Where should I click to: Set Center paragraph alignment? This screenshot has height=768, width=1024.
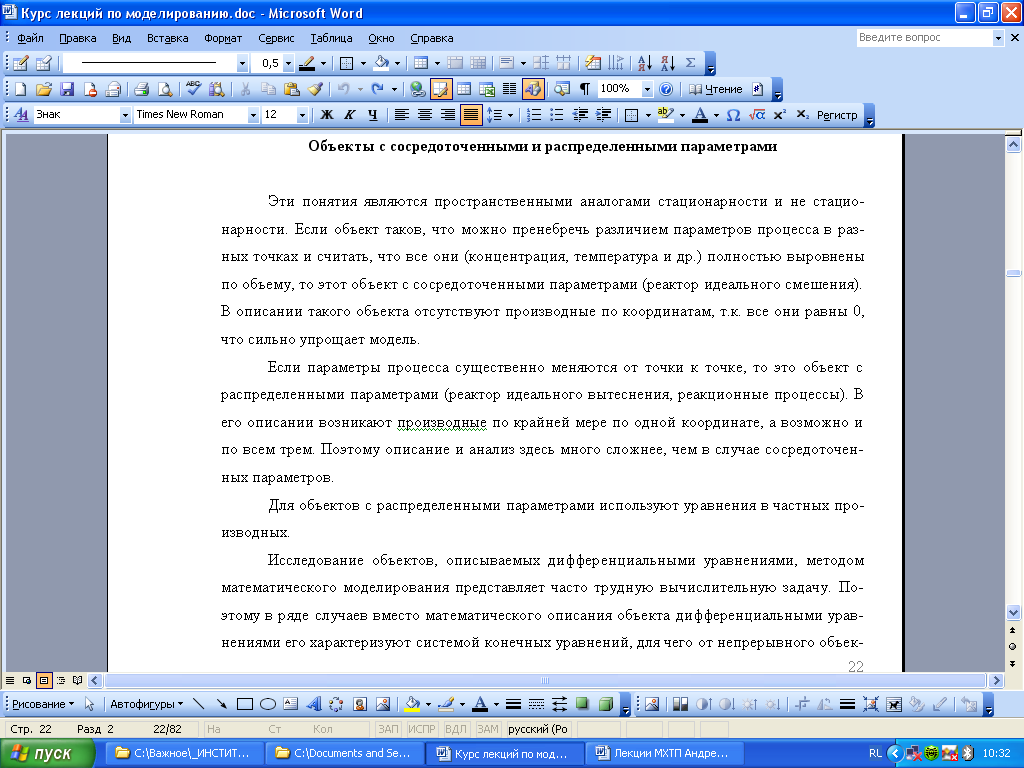[424, 115]
